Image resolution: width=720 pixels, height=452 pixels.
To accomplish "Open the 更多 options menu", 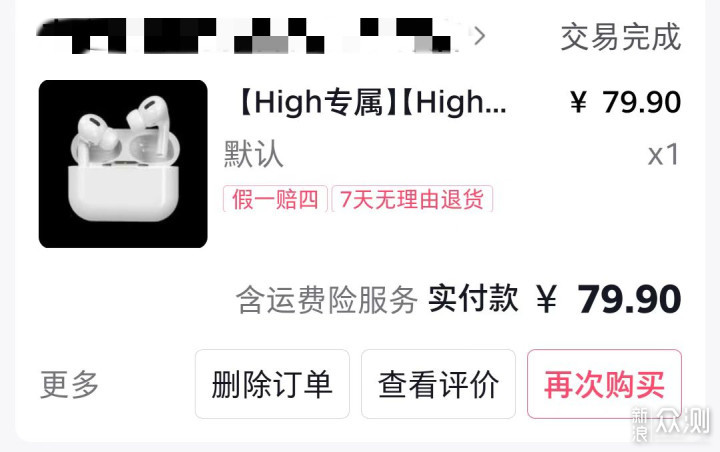I will pyautogui.click(x=69, y=384).
